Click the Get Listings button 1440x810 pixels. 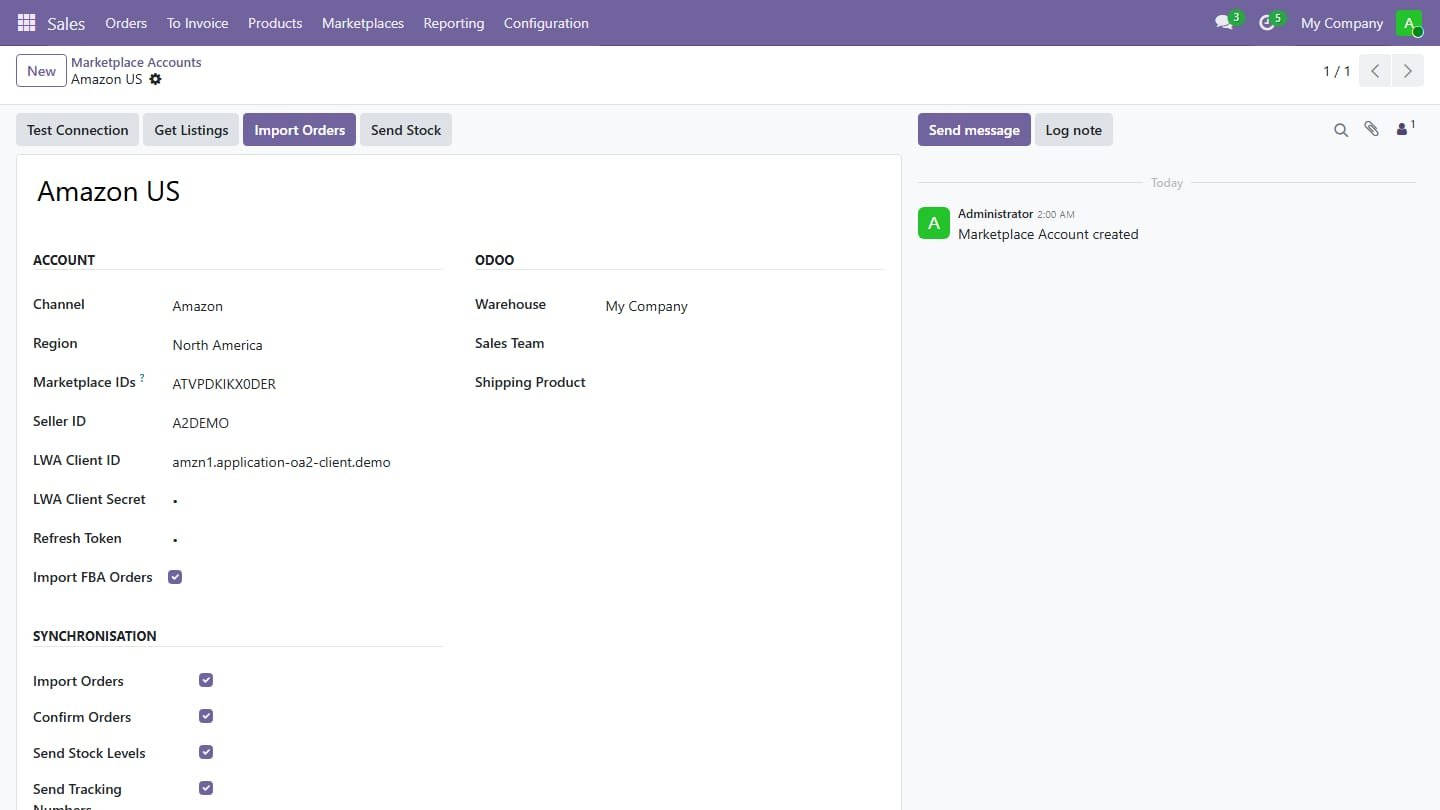191,130
